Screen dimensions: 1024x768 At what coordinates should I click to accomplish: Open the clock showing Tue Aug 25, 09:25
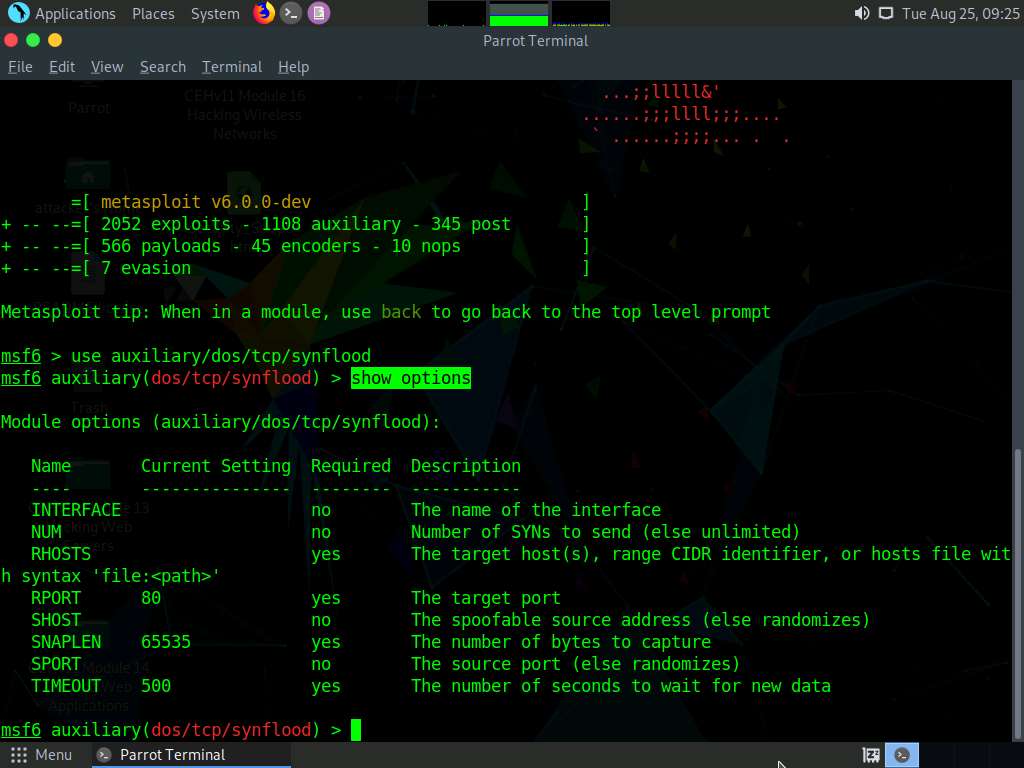[960, 14]
